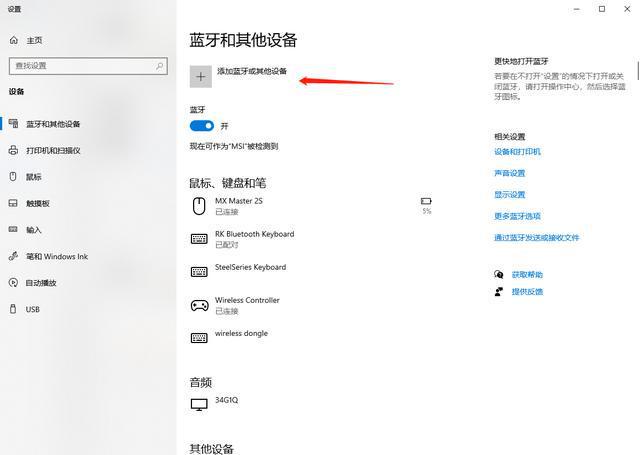Select the RK Bluetooth Keyboard device name
640x455 pixels.
(x=254, y=234)
